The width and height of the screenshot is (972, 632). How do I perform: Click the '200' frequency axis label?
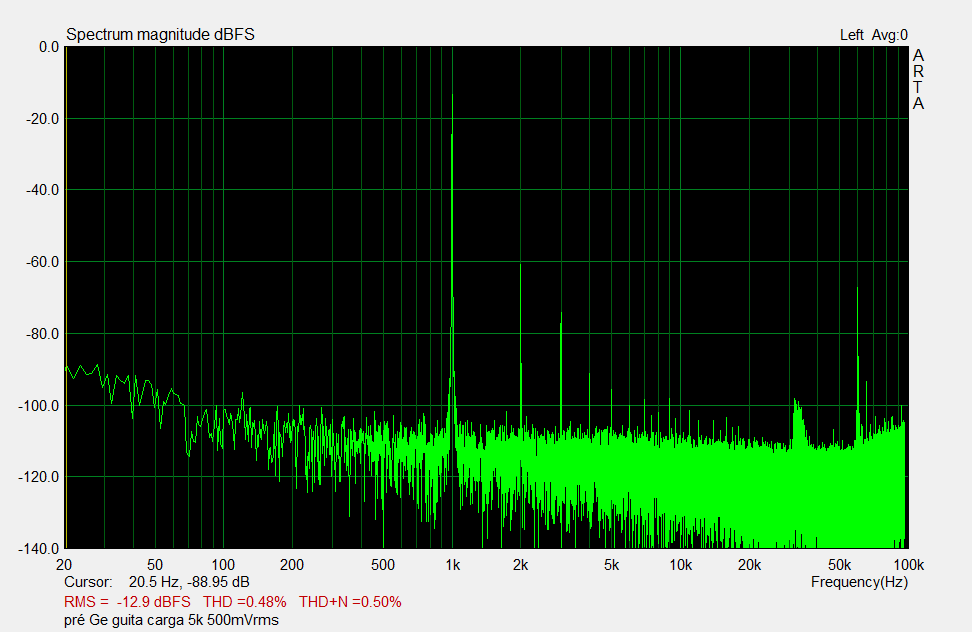click(291, 565)
